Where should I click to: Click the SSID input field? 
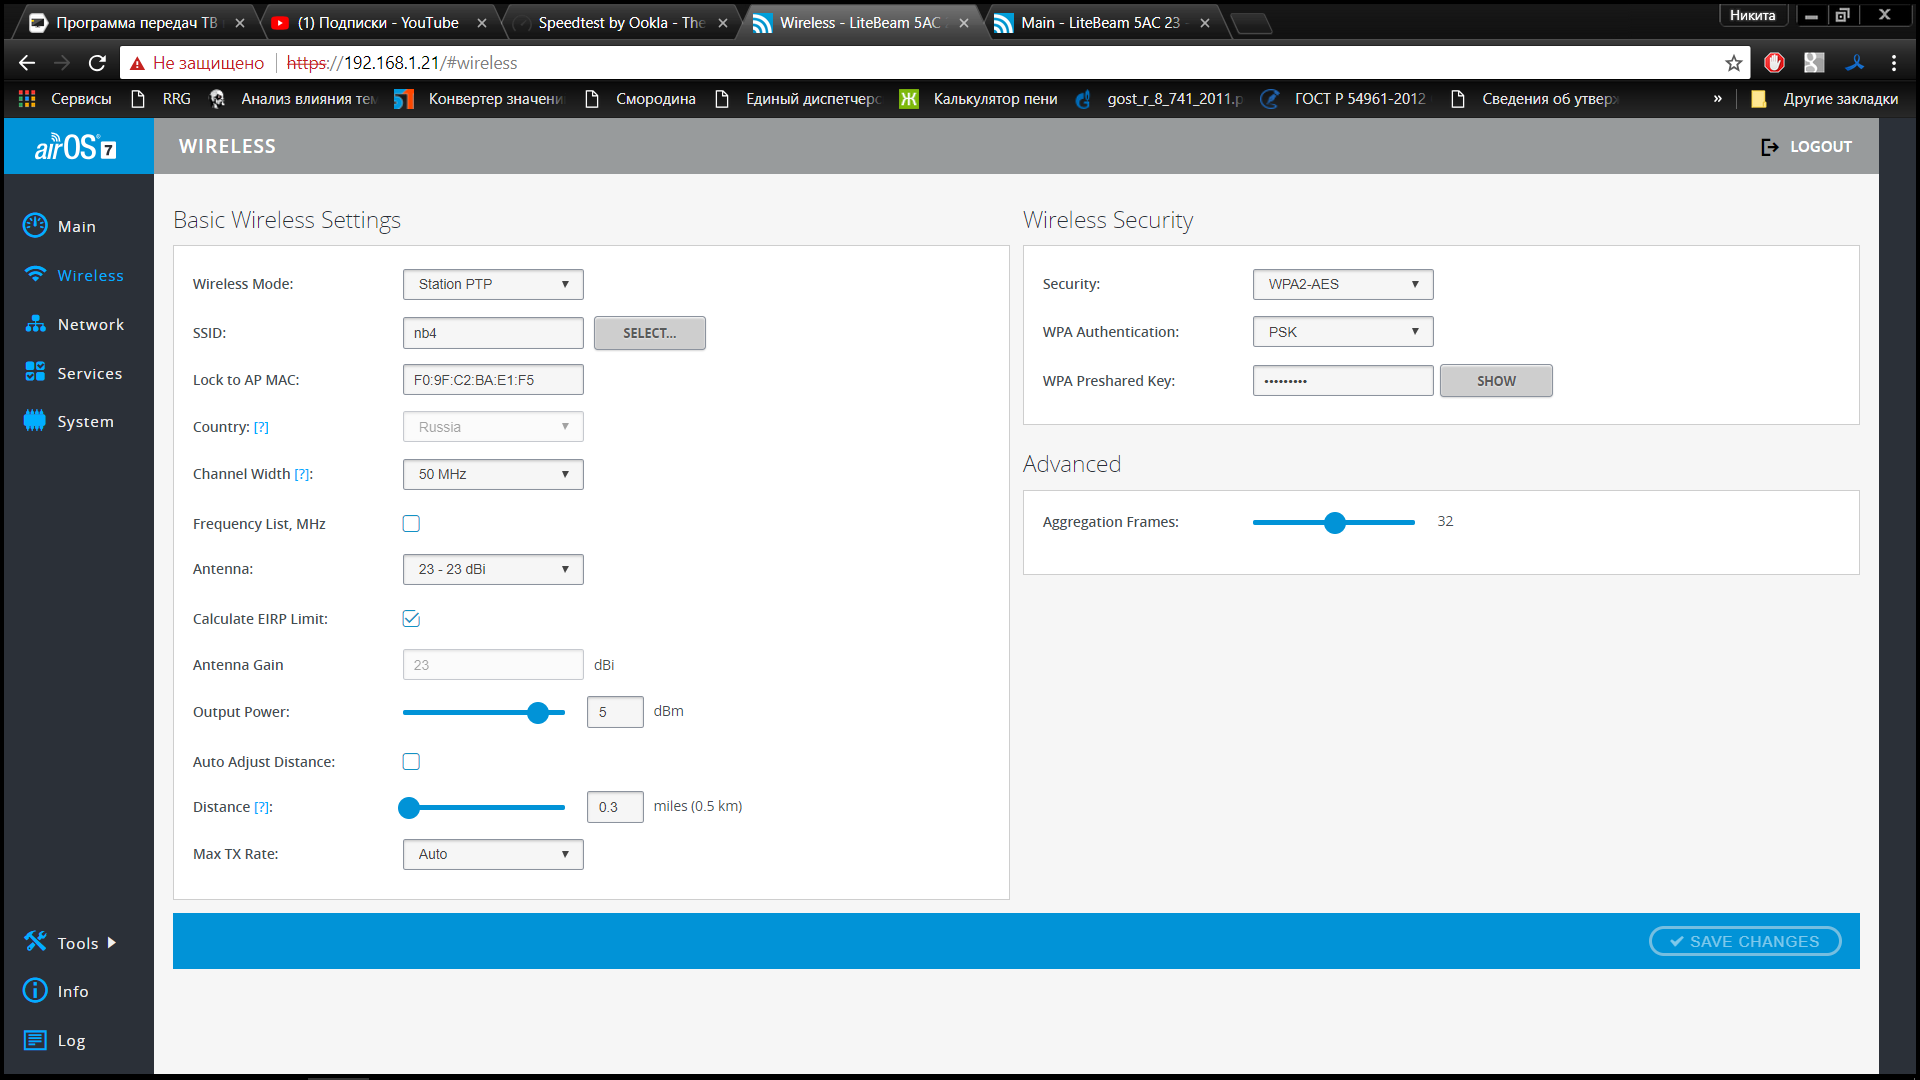pos(493,333)
